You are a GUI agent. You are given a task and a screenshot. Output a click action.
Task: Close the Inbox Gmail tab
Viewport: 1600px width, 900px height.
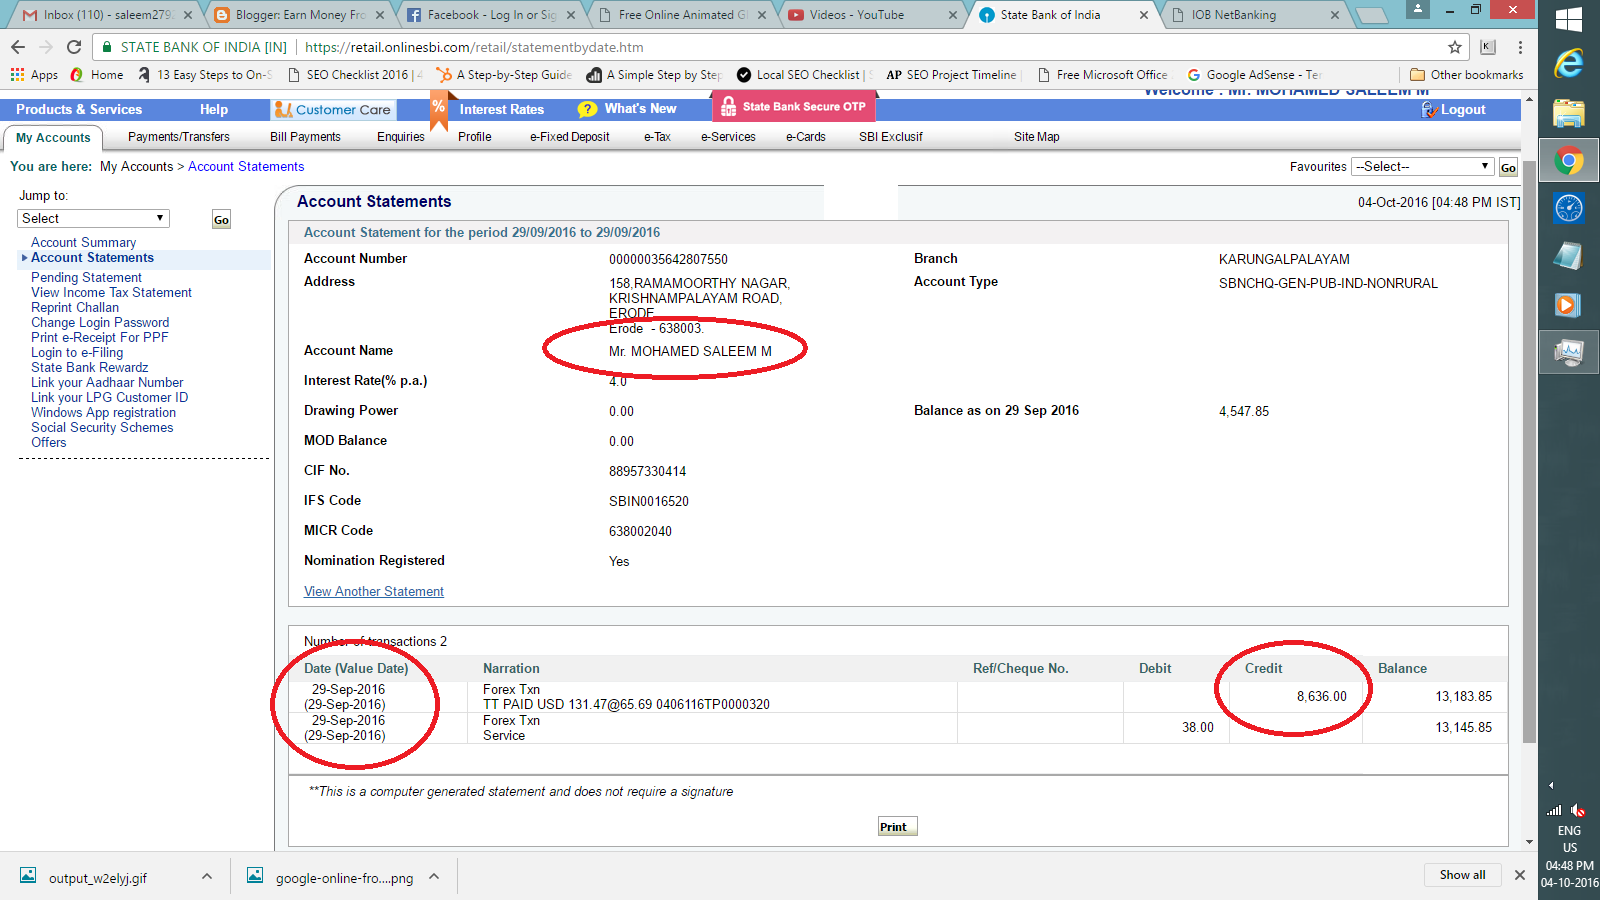click(x=187, y=15)
